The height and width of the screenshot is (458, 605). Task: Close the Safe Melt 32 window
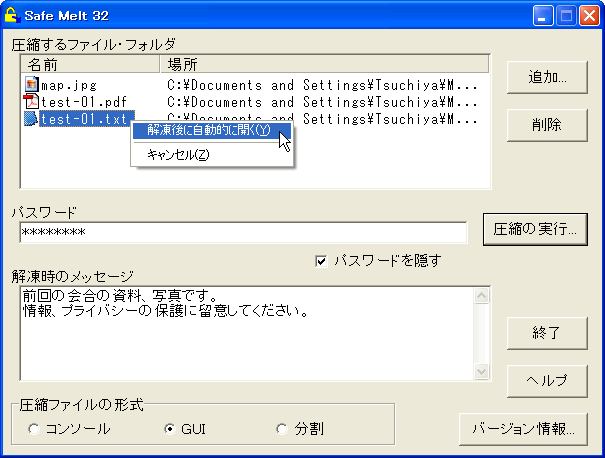pos(589,16)
